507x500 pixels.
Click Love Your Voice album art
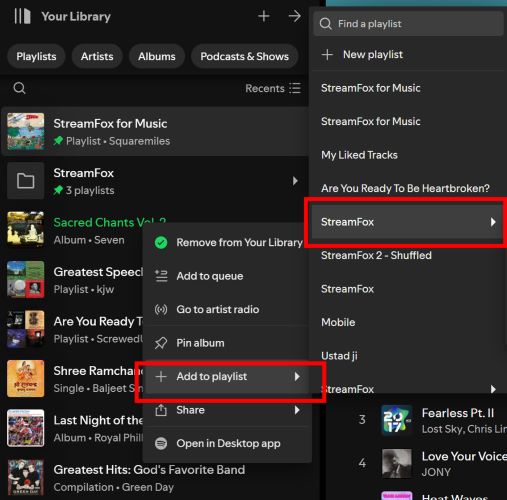point(397,463)
